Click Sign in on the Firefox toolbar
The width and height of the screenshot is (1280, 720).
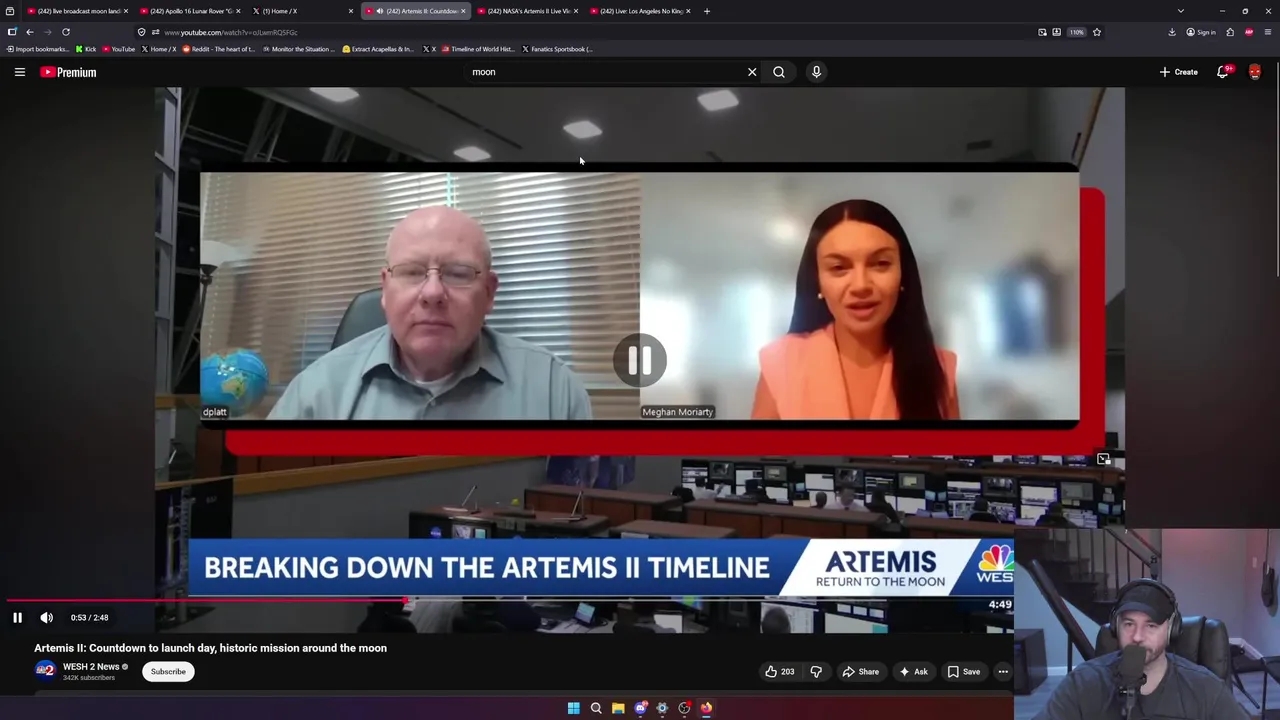point(1201,32)
